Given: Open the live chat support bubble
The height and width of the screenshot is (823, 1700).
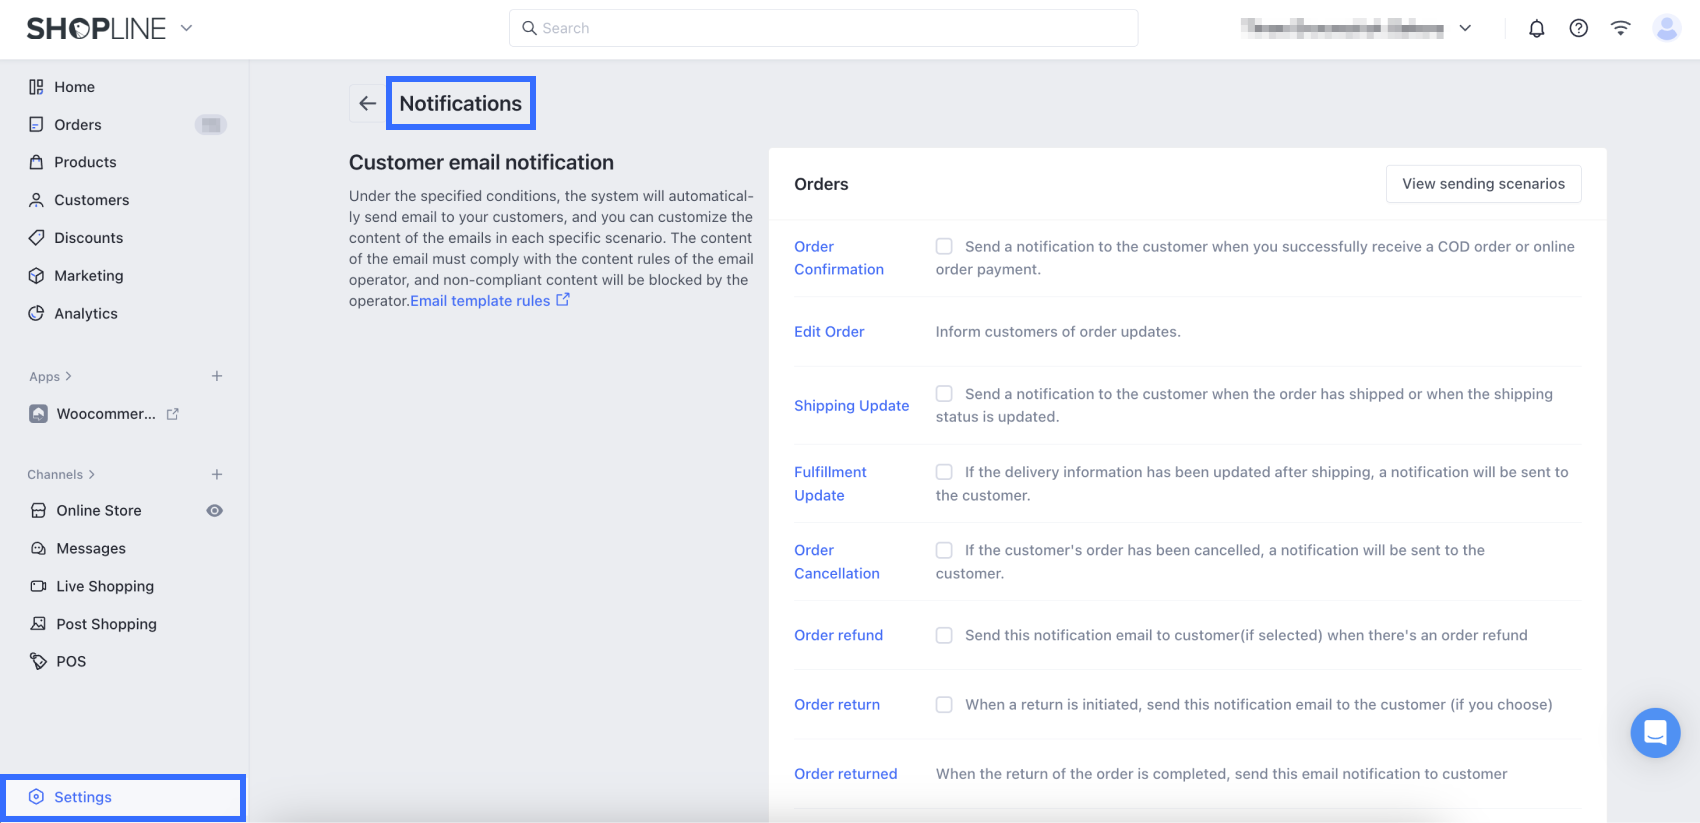Looking at the screenshot, I should pos(1655,733).
